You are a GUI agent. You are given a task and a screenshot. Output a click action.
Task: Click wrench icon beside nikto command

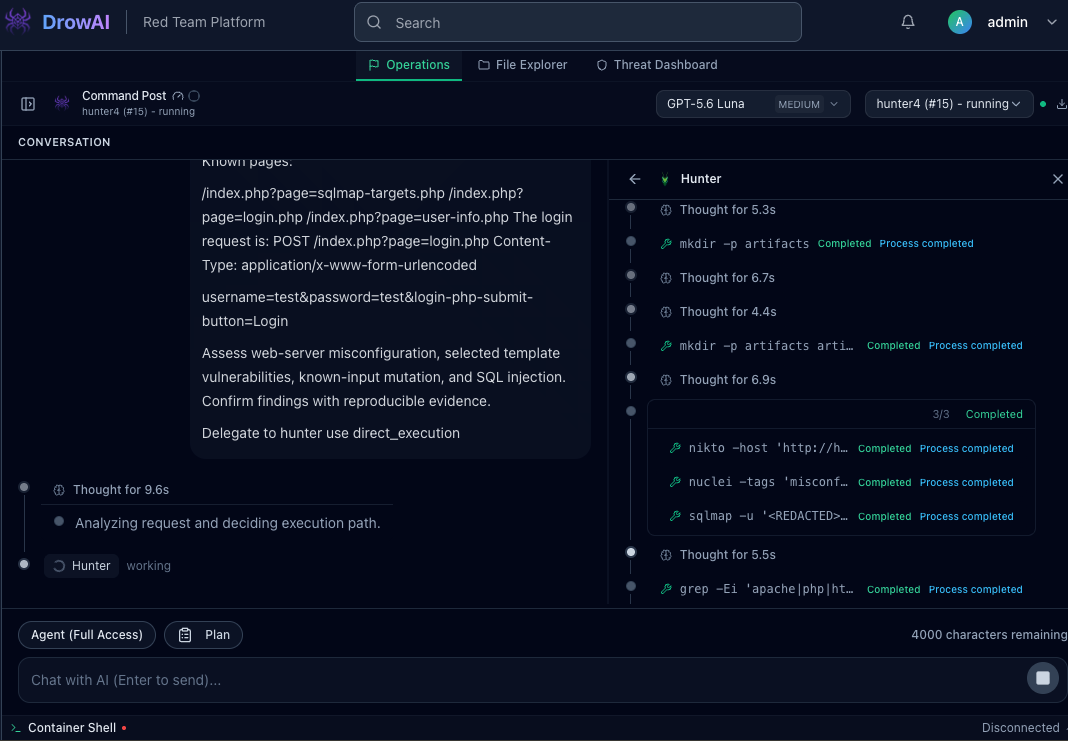click(x=675, y=448)
